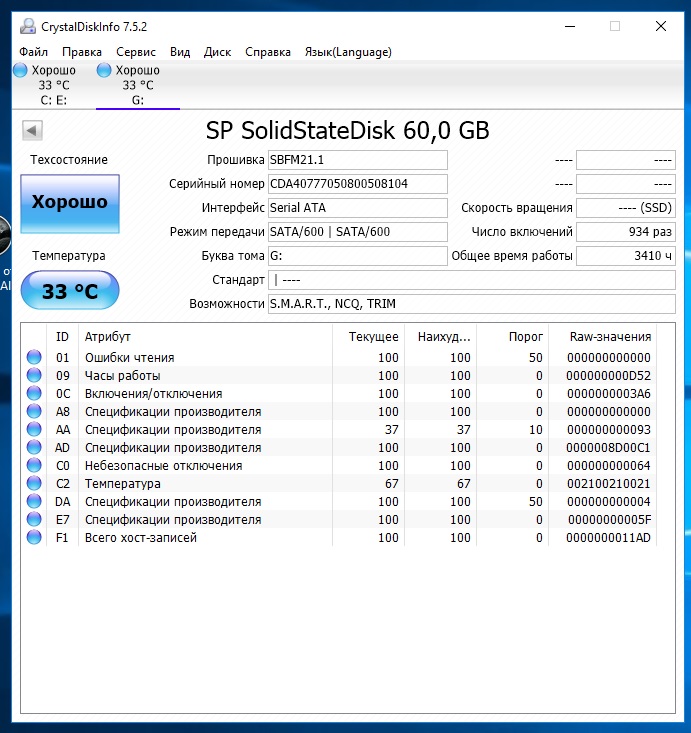Click status orb of Ошибки чтения row
This screenshot has height=733, width=691.
[34, 358]
